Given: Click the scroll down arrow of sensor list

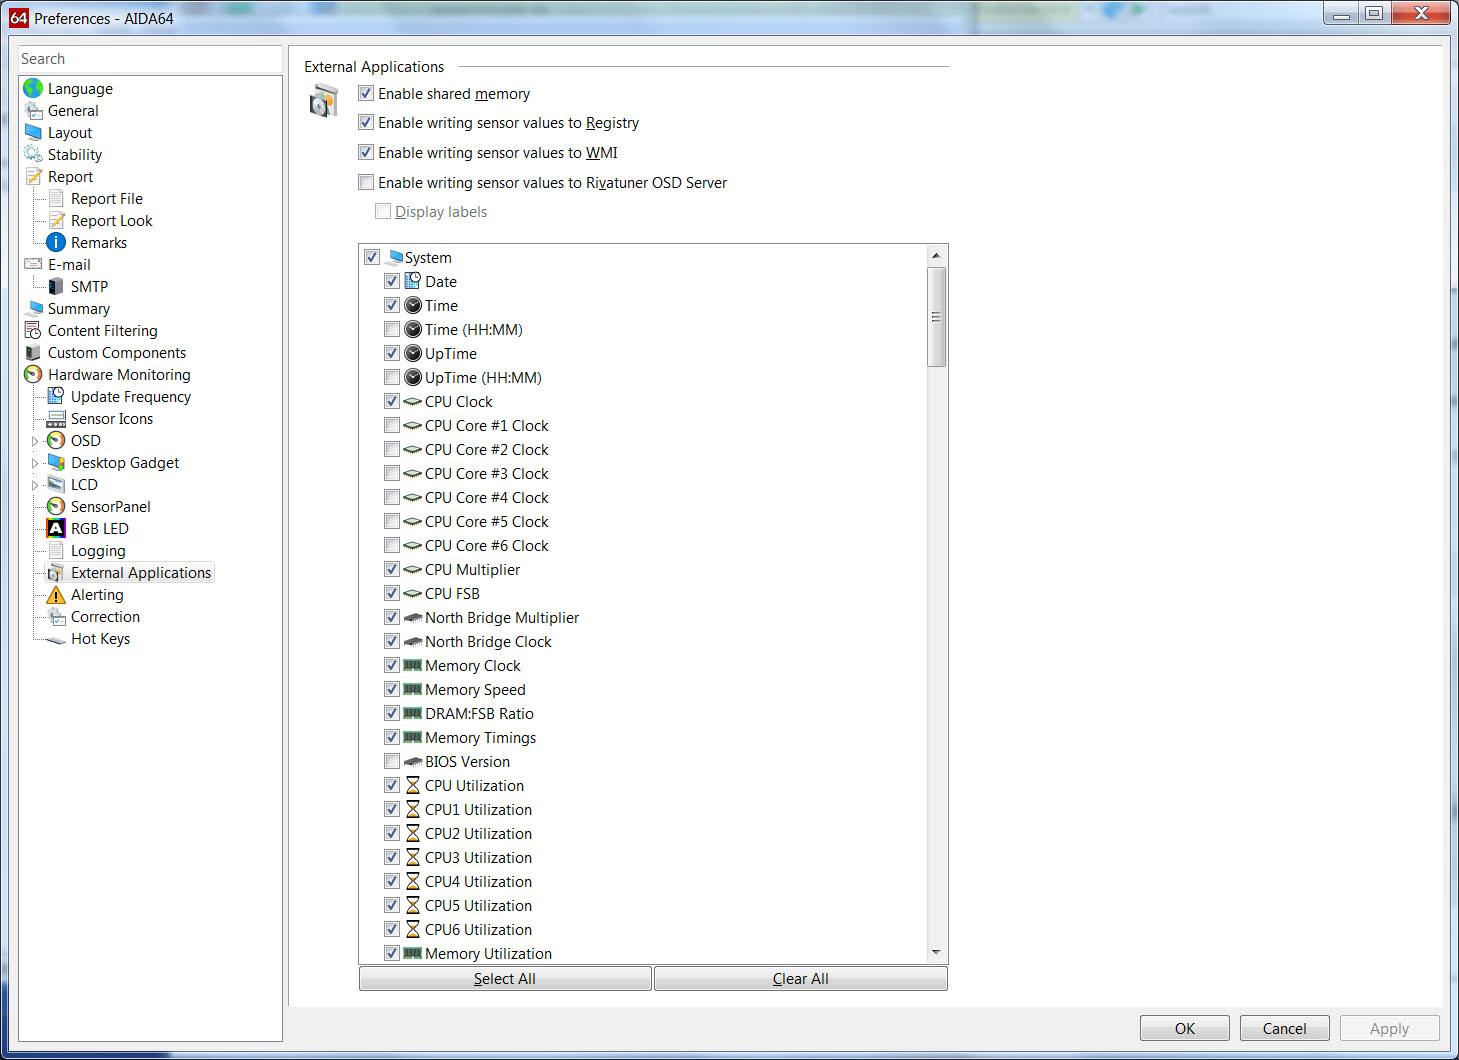Looking at the screenshot, I should point(936,953).
